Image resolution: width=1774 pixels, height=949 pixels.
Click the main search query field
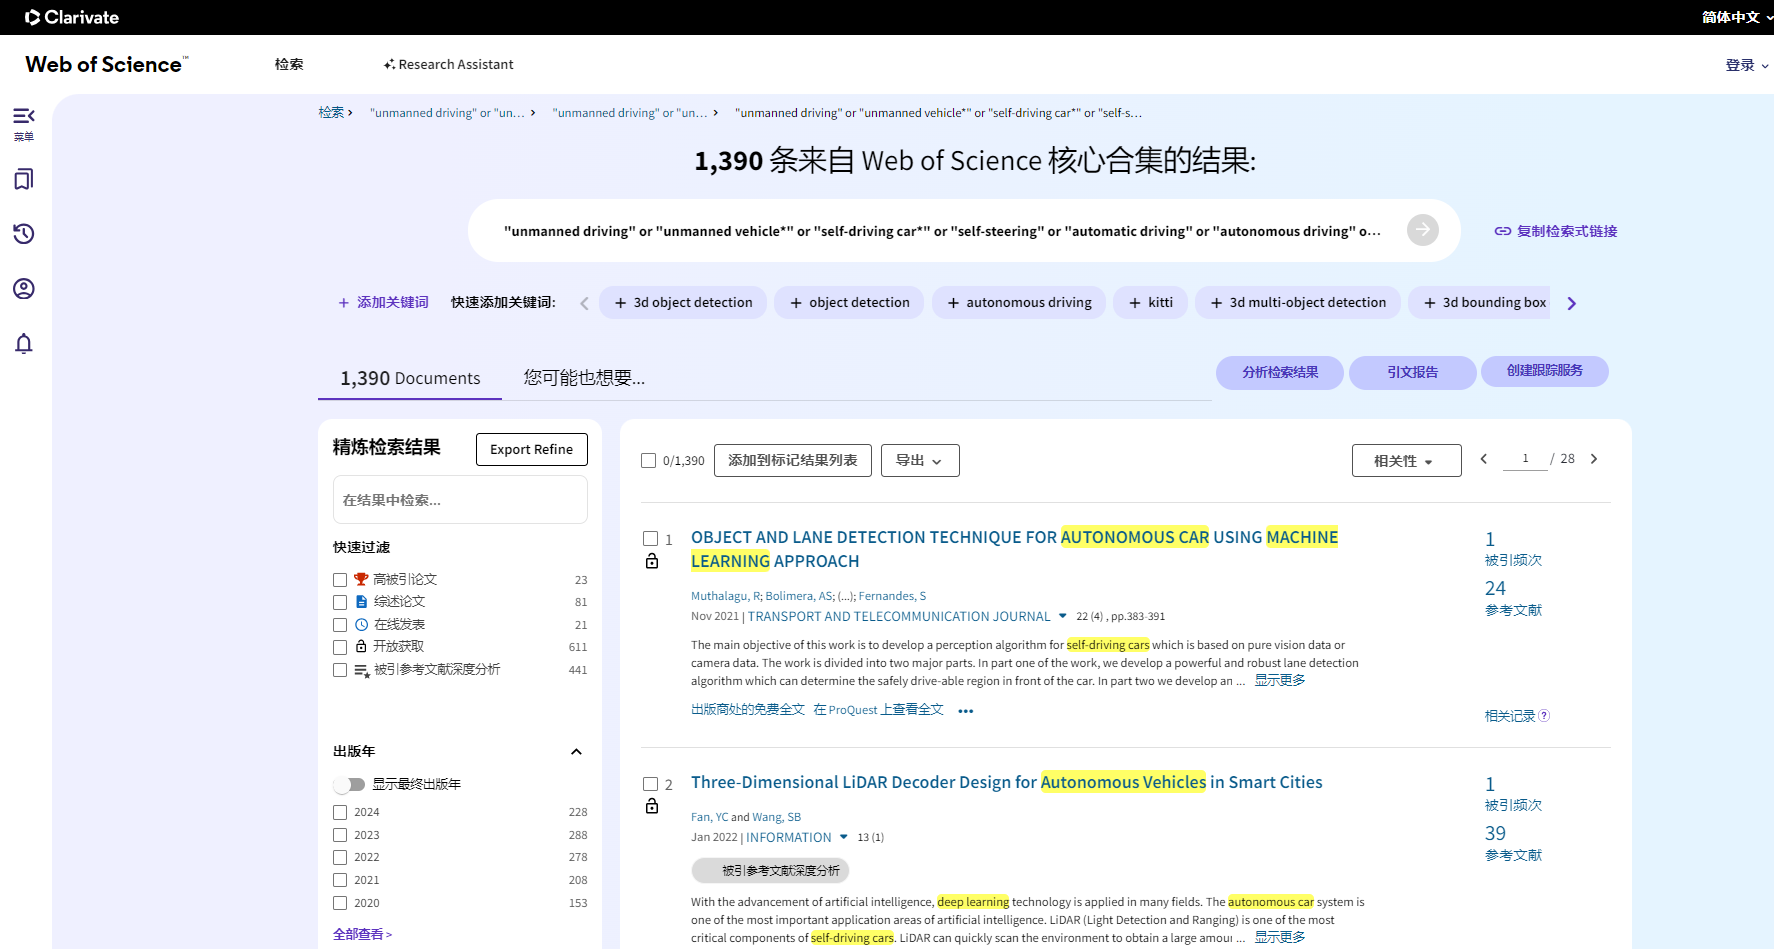(942, 231)
